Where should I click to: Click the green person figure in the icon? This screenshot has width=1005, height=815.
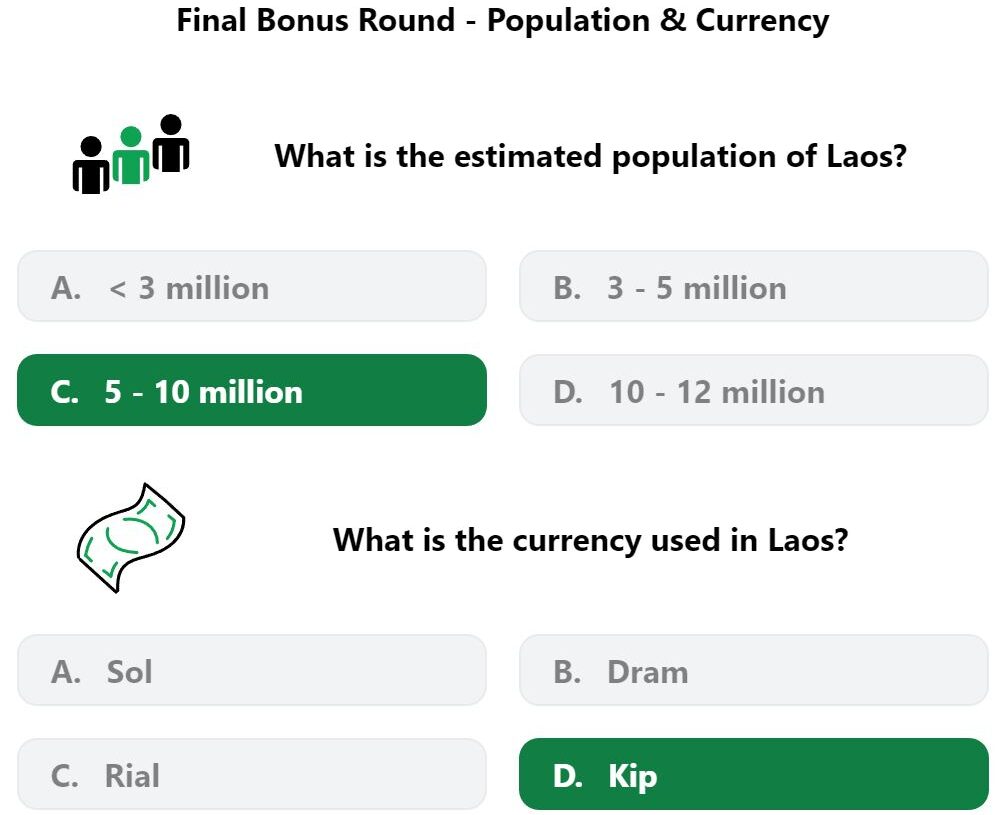point(131,156)
